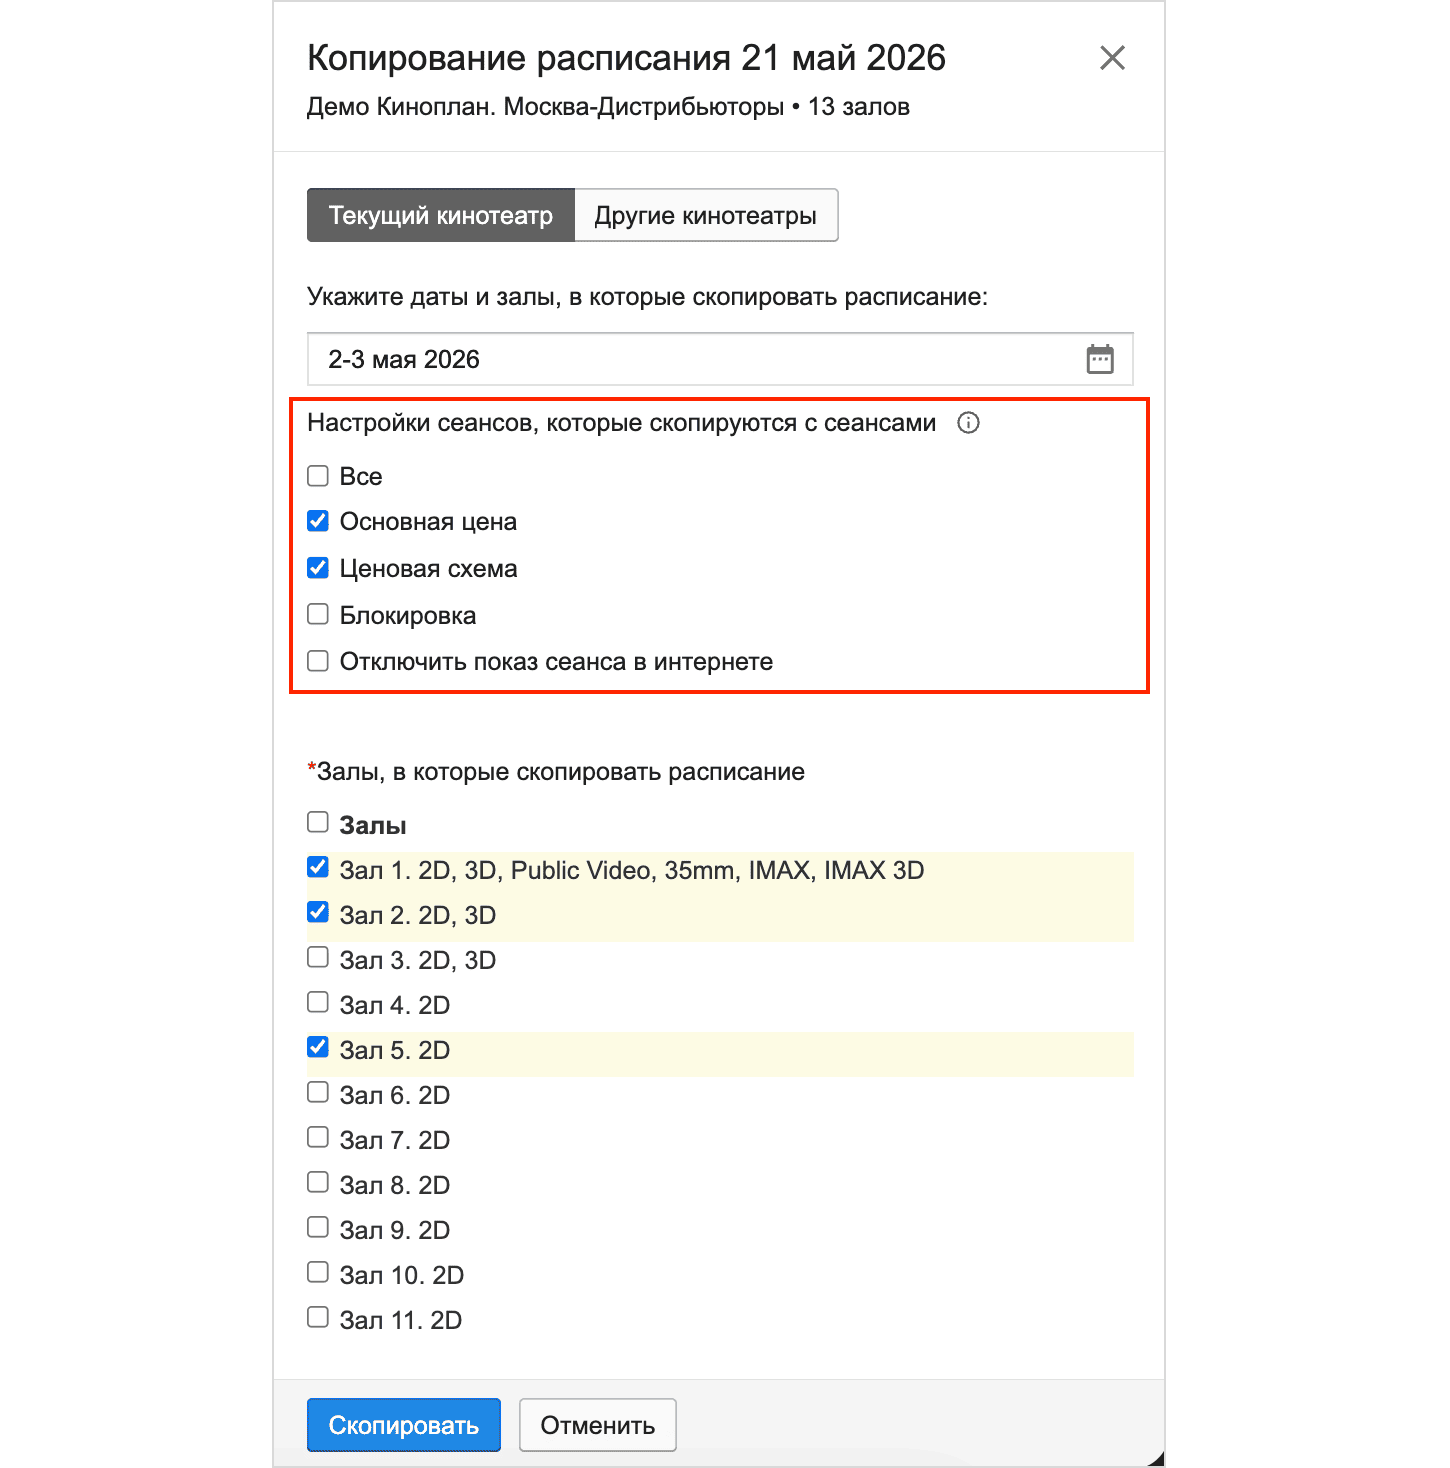This screenshot has height=1468, width=1450.
Task: Uncheck the Зал 2. 2D, 3D checkbox
Action: pos(318,912)
